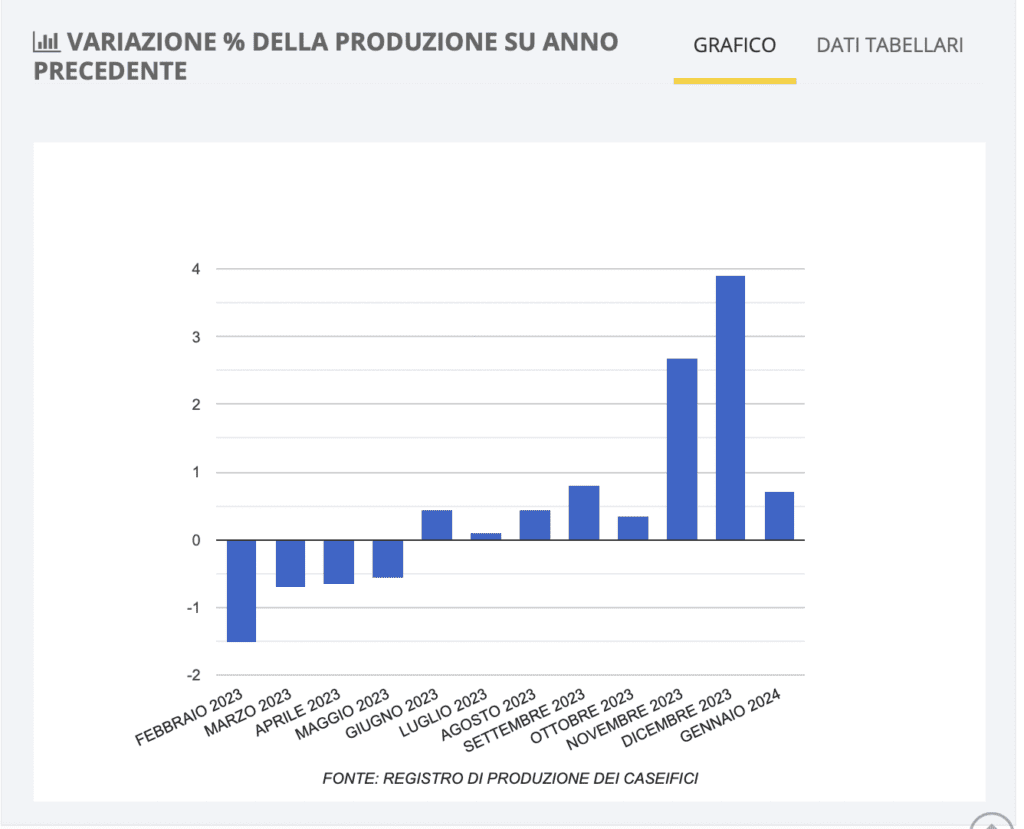Click the Agosto 2023 bar
Screen dimensions: 1024x829
coord(535,525)
